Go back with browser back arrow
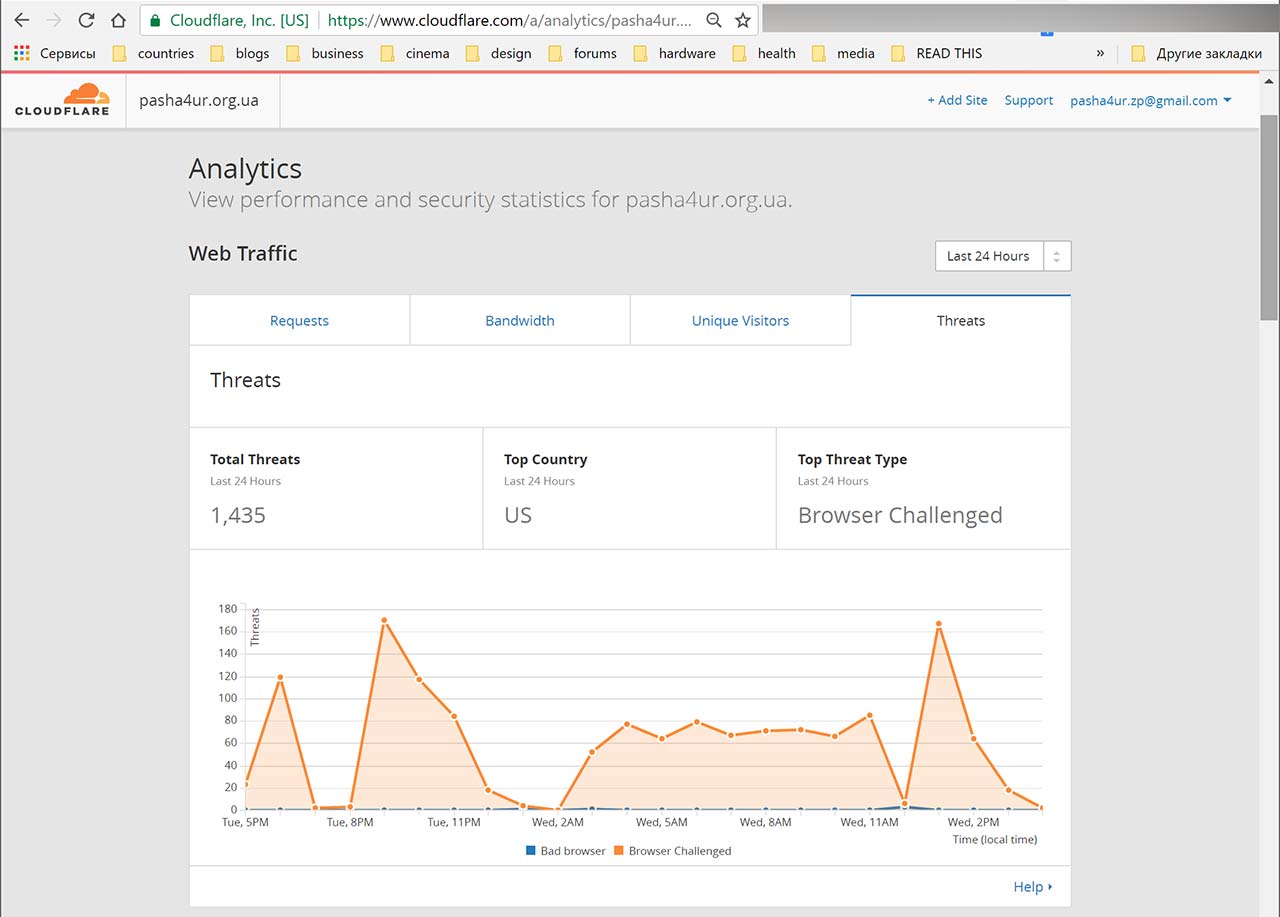The height and width of the screenshot is (917, 1280). pyautogui.click(x=22, y=20)
